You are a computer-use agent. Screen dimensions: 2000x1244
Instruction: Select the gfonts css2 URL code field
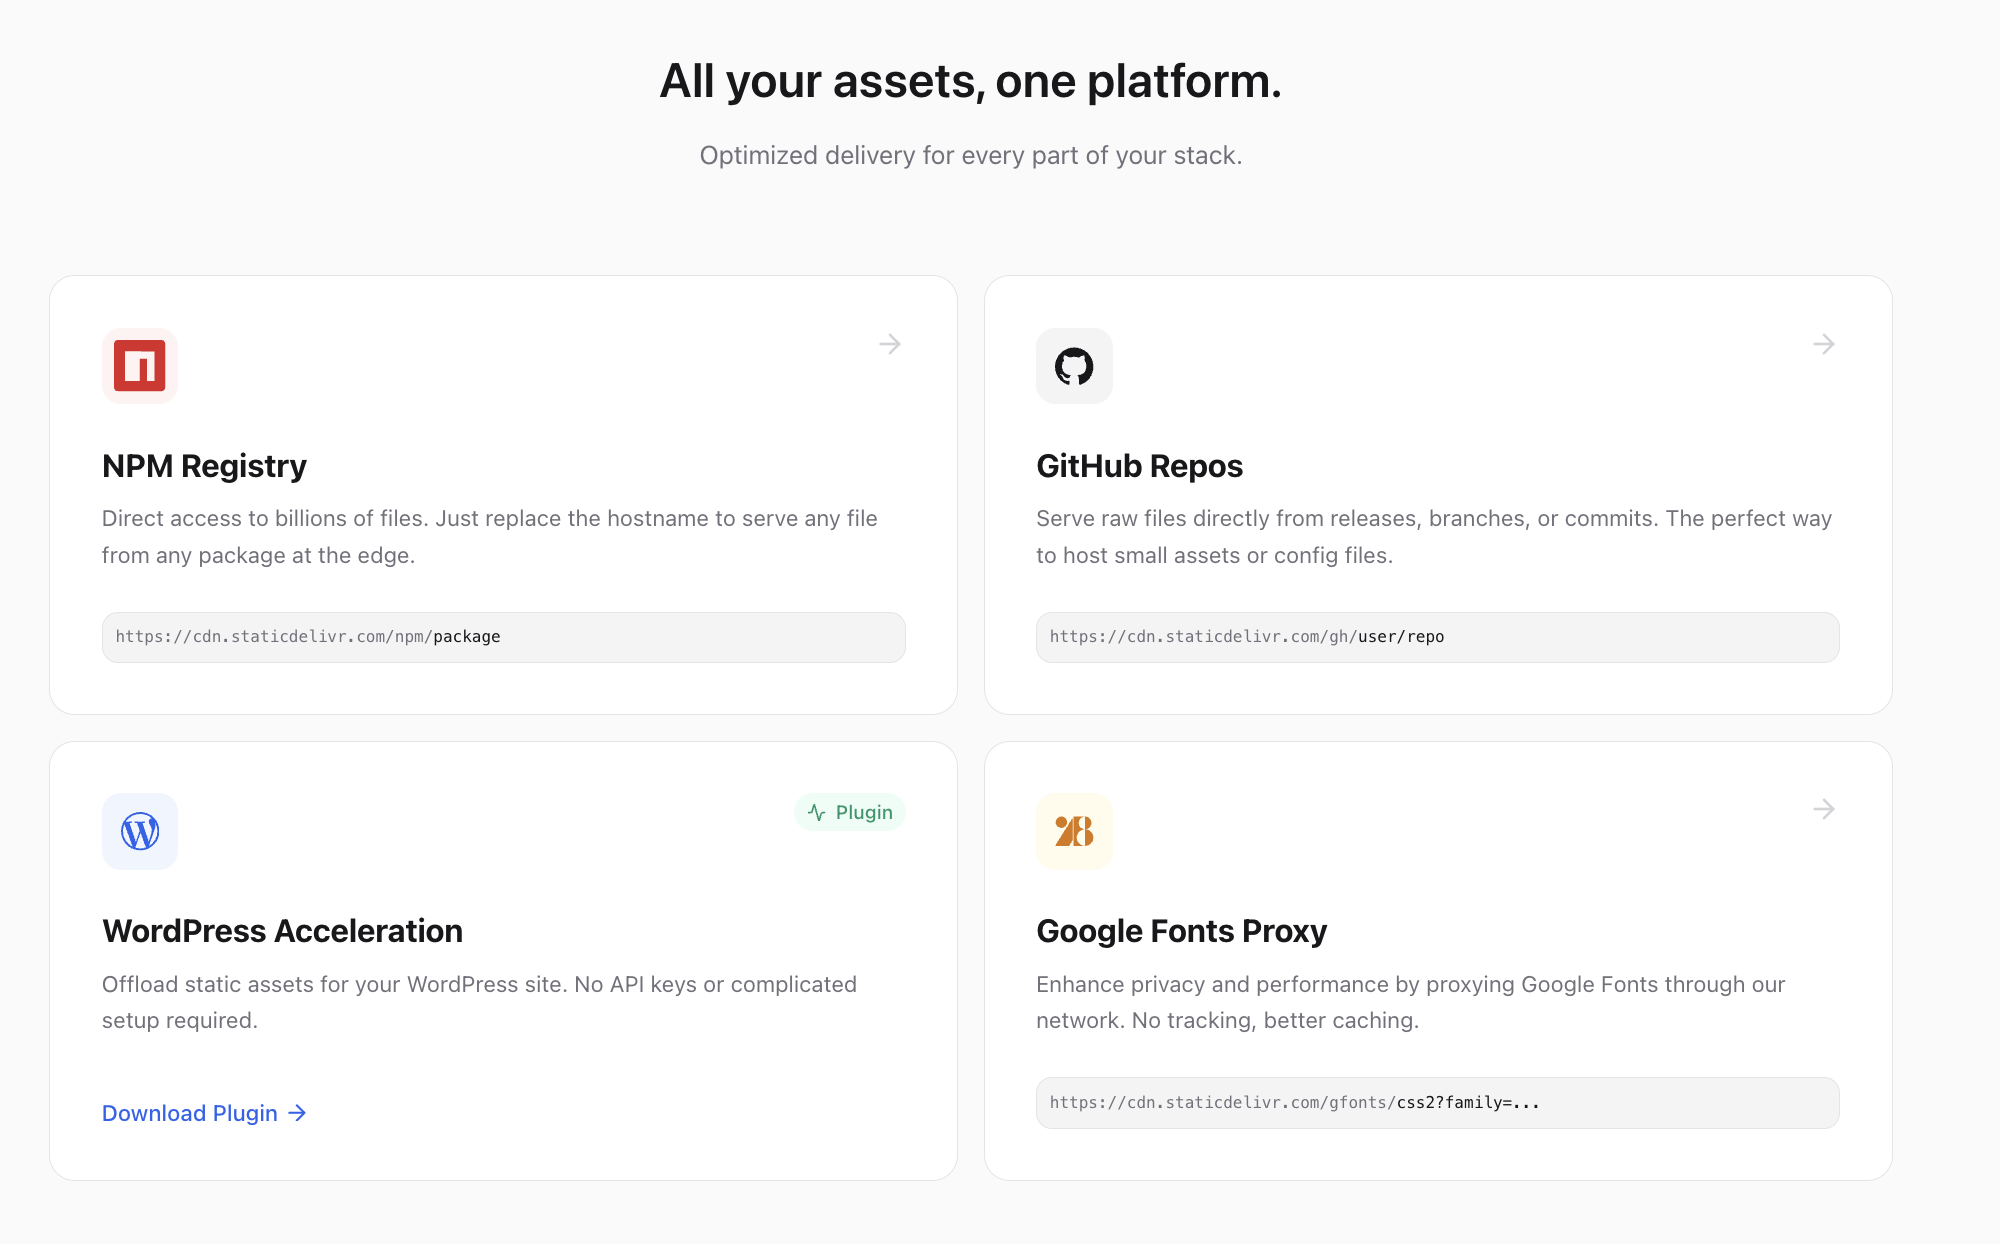(1437, 1103)
